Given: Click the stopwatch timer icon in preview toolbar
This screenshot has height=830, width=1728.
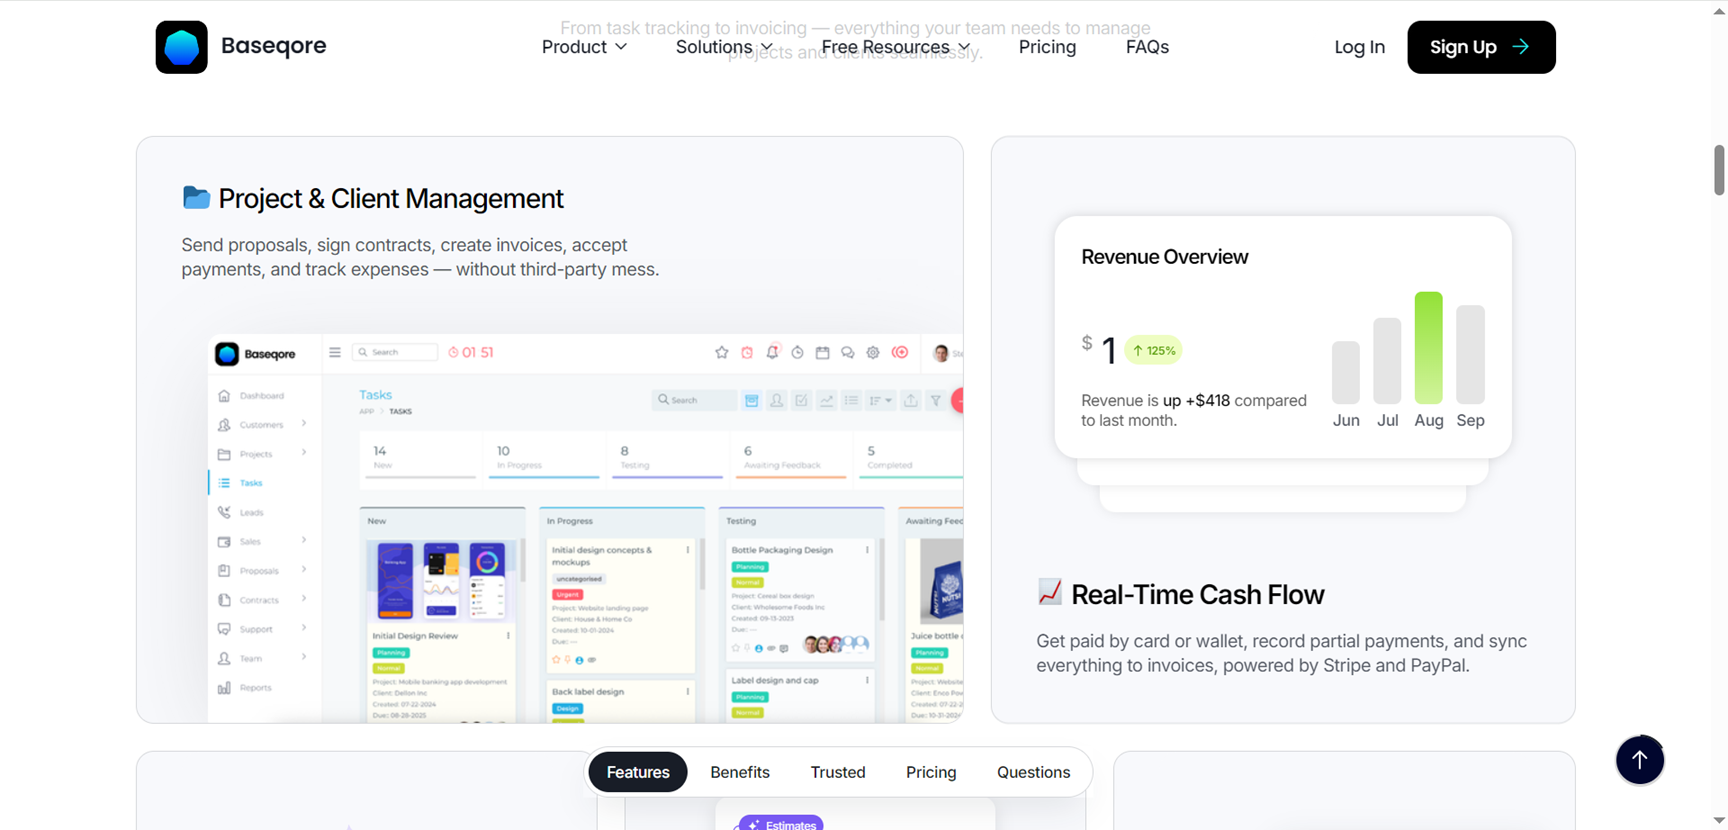Looking at the screenshot, I should pos(797,352).
